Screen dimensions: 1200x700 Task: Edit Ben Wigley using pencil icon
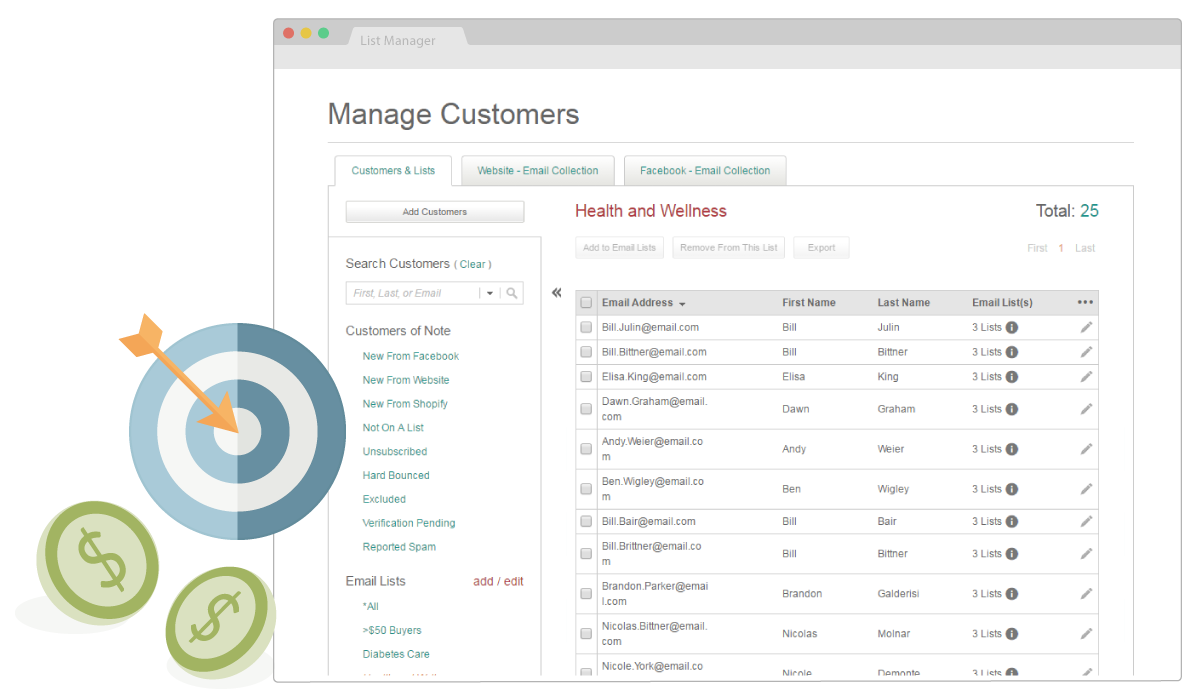tap(1086, 489)
